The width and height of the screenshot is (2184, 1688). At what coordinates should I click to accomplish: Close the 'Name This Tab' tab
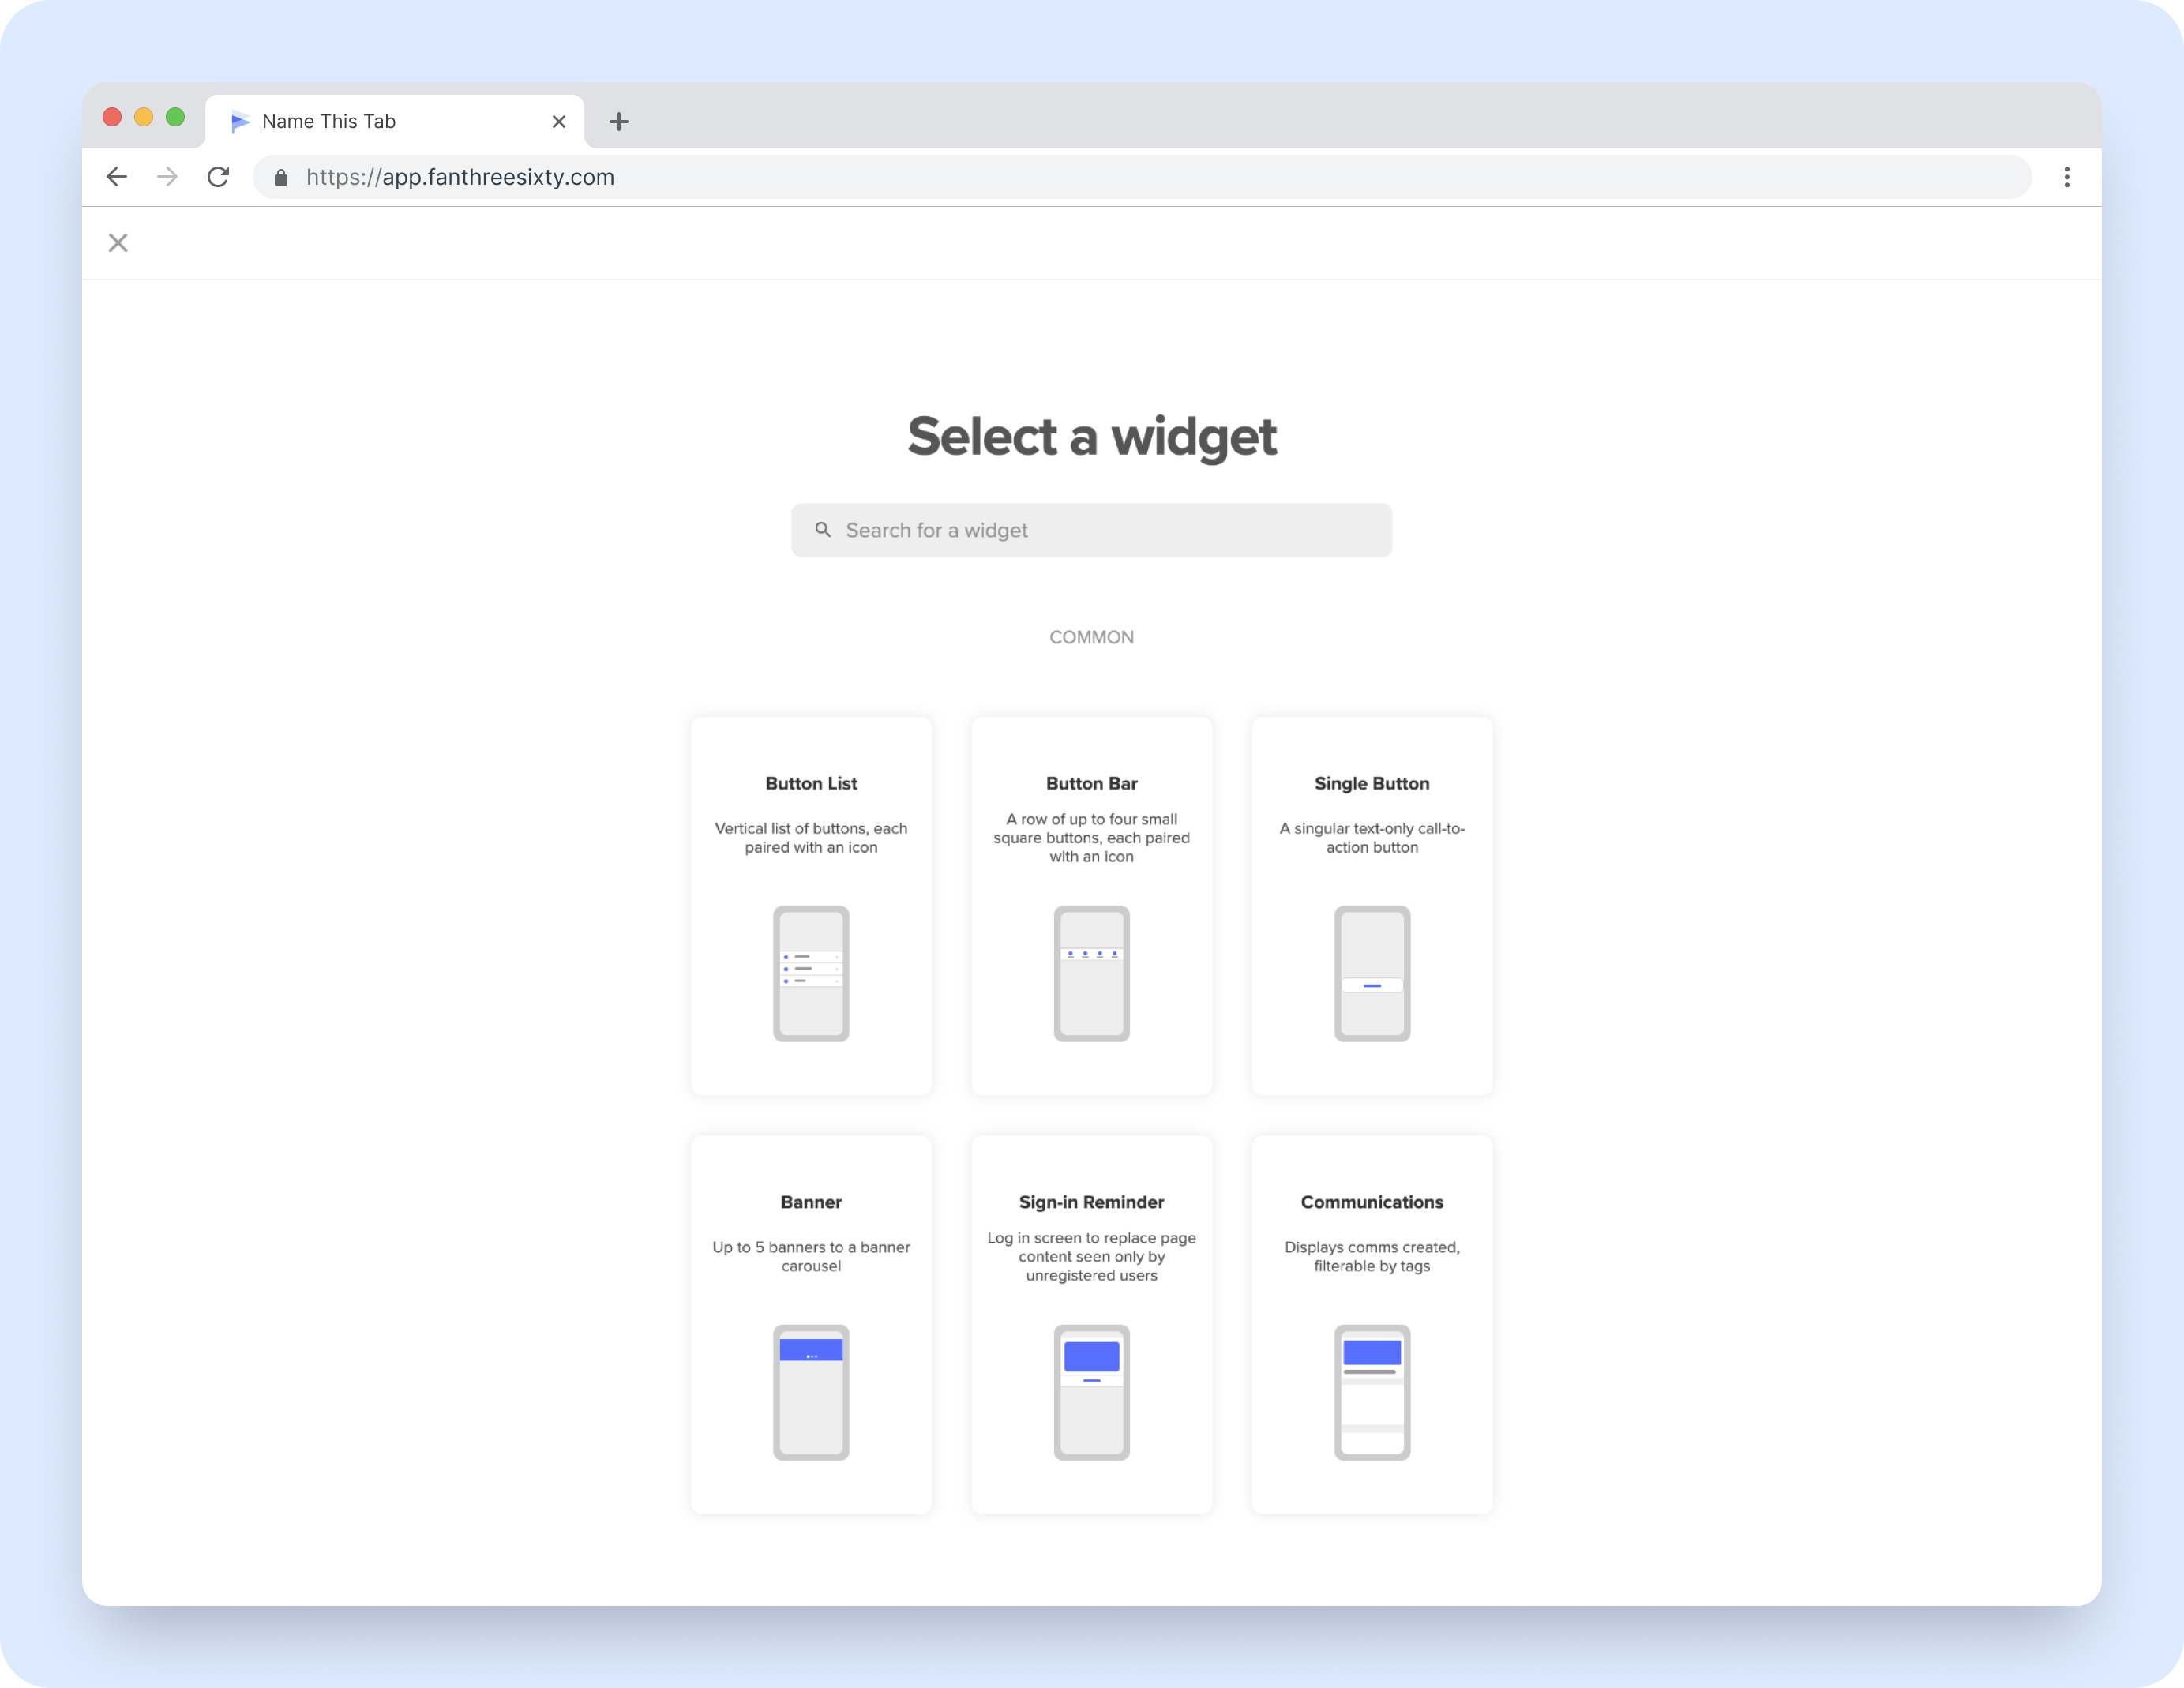pyautogui.click(x=559, y=122)
